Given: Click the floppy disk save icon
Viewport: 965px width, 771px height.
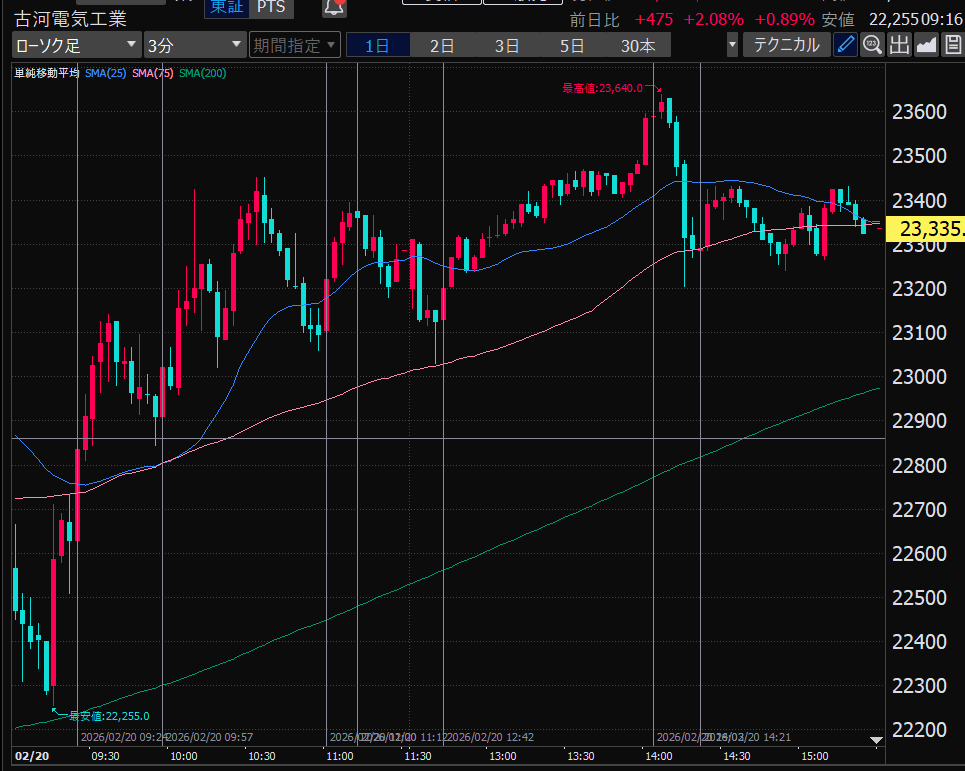Looking at the screenshot, I should click(951, 45).
